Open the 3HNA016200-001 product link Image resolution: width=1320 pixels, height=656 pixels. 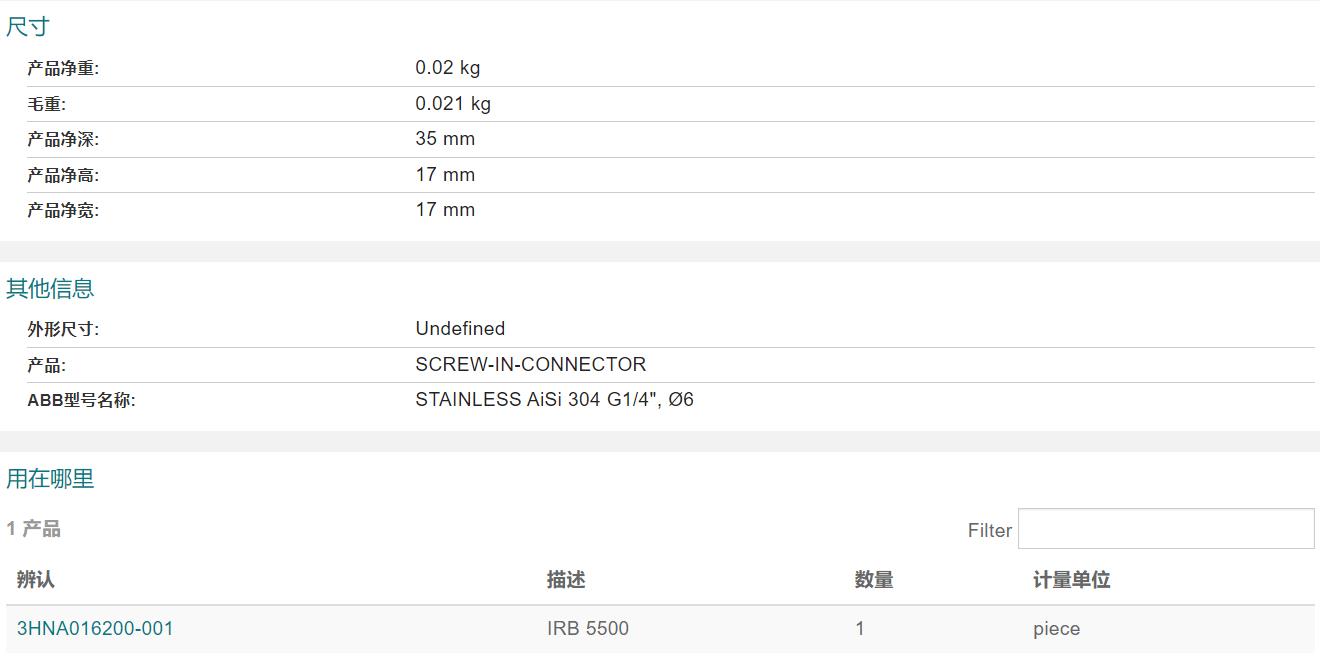pyautogui.click(x=95, y=629)
